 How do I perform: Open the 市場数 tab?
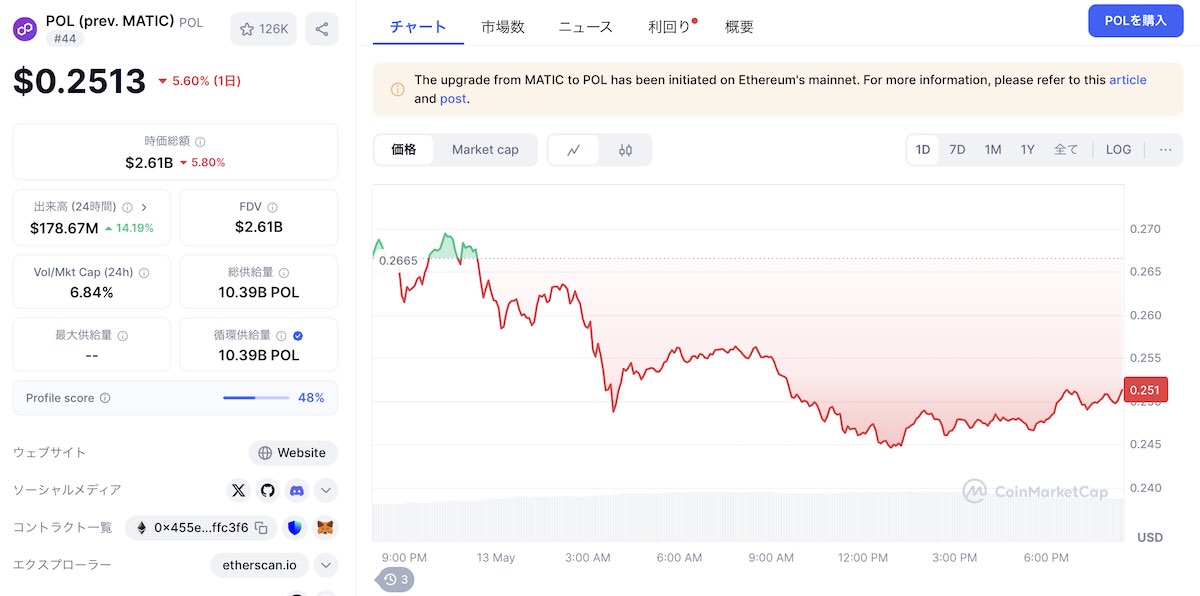click(503, 27)
